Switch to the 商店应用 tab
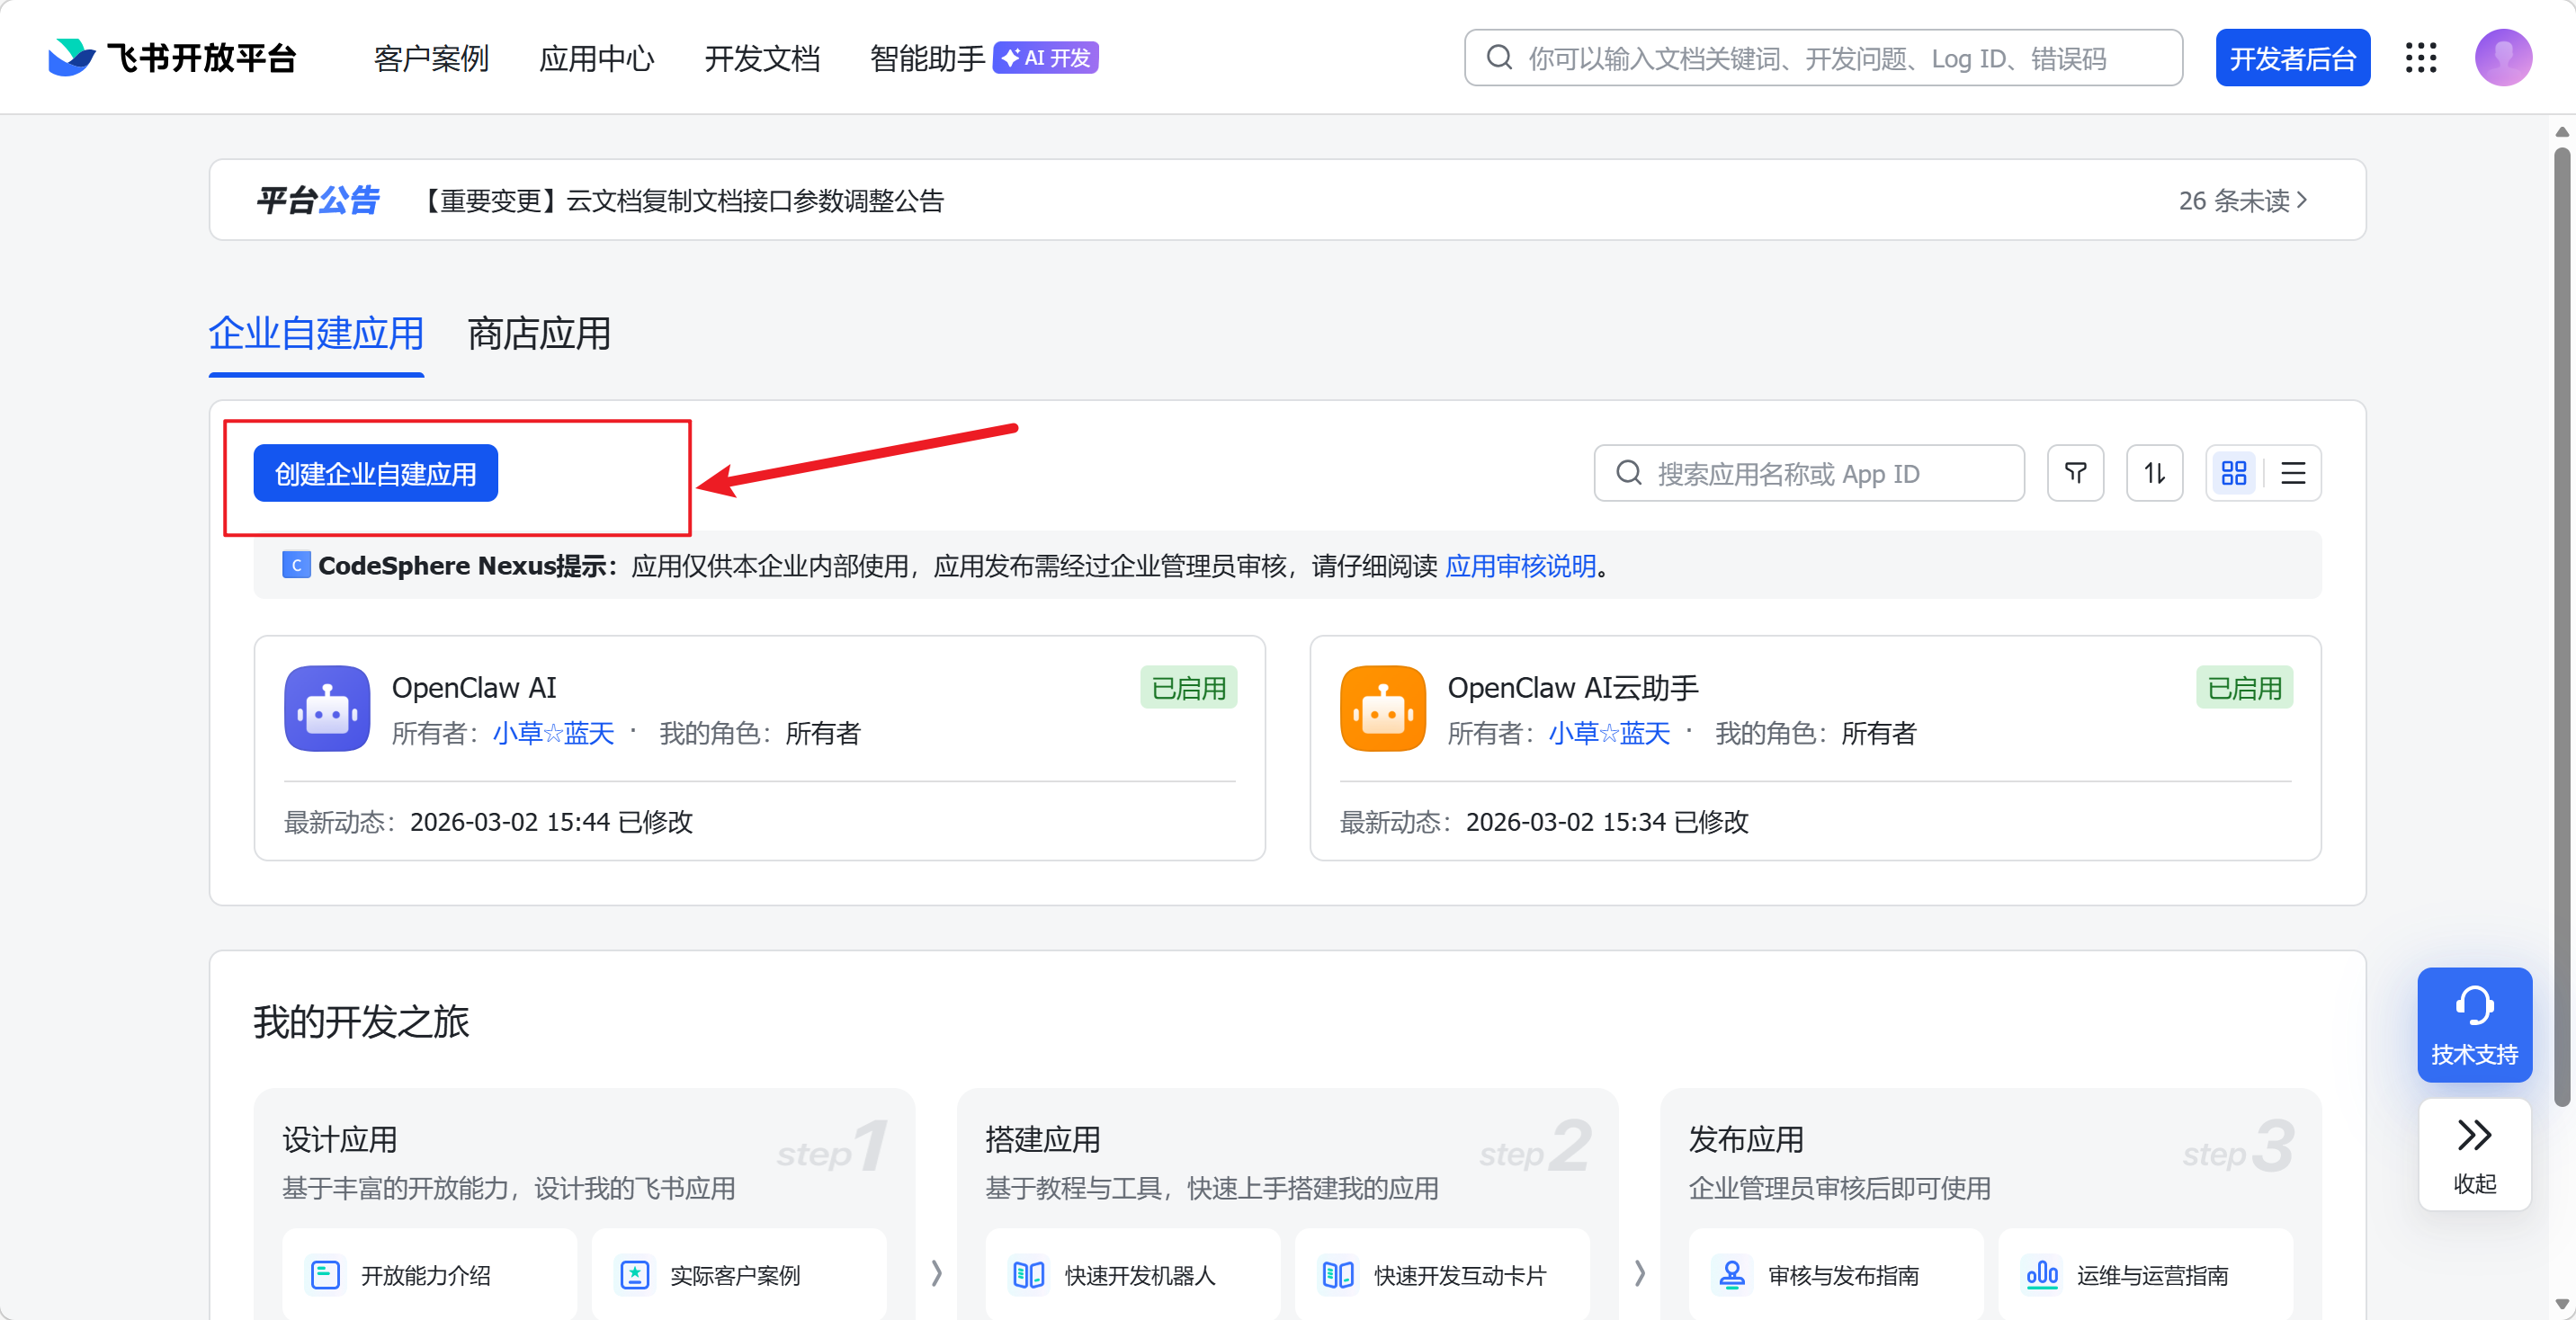The width and height of the screenshot is (2576, 1320). pyautogui.click(x=538, y=334)
